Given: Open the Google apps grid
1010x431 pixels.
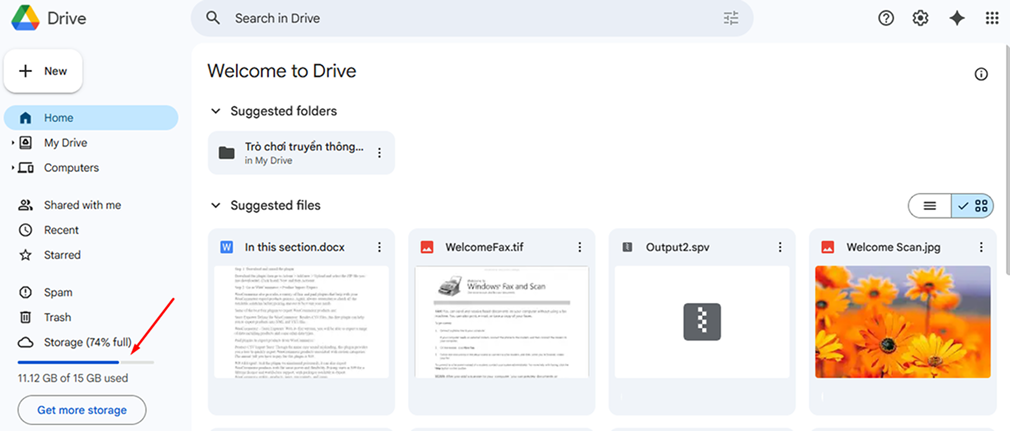Looking at the screenshot, I should [992, 18].
